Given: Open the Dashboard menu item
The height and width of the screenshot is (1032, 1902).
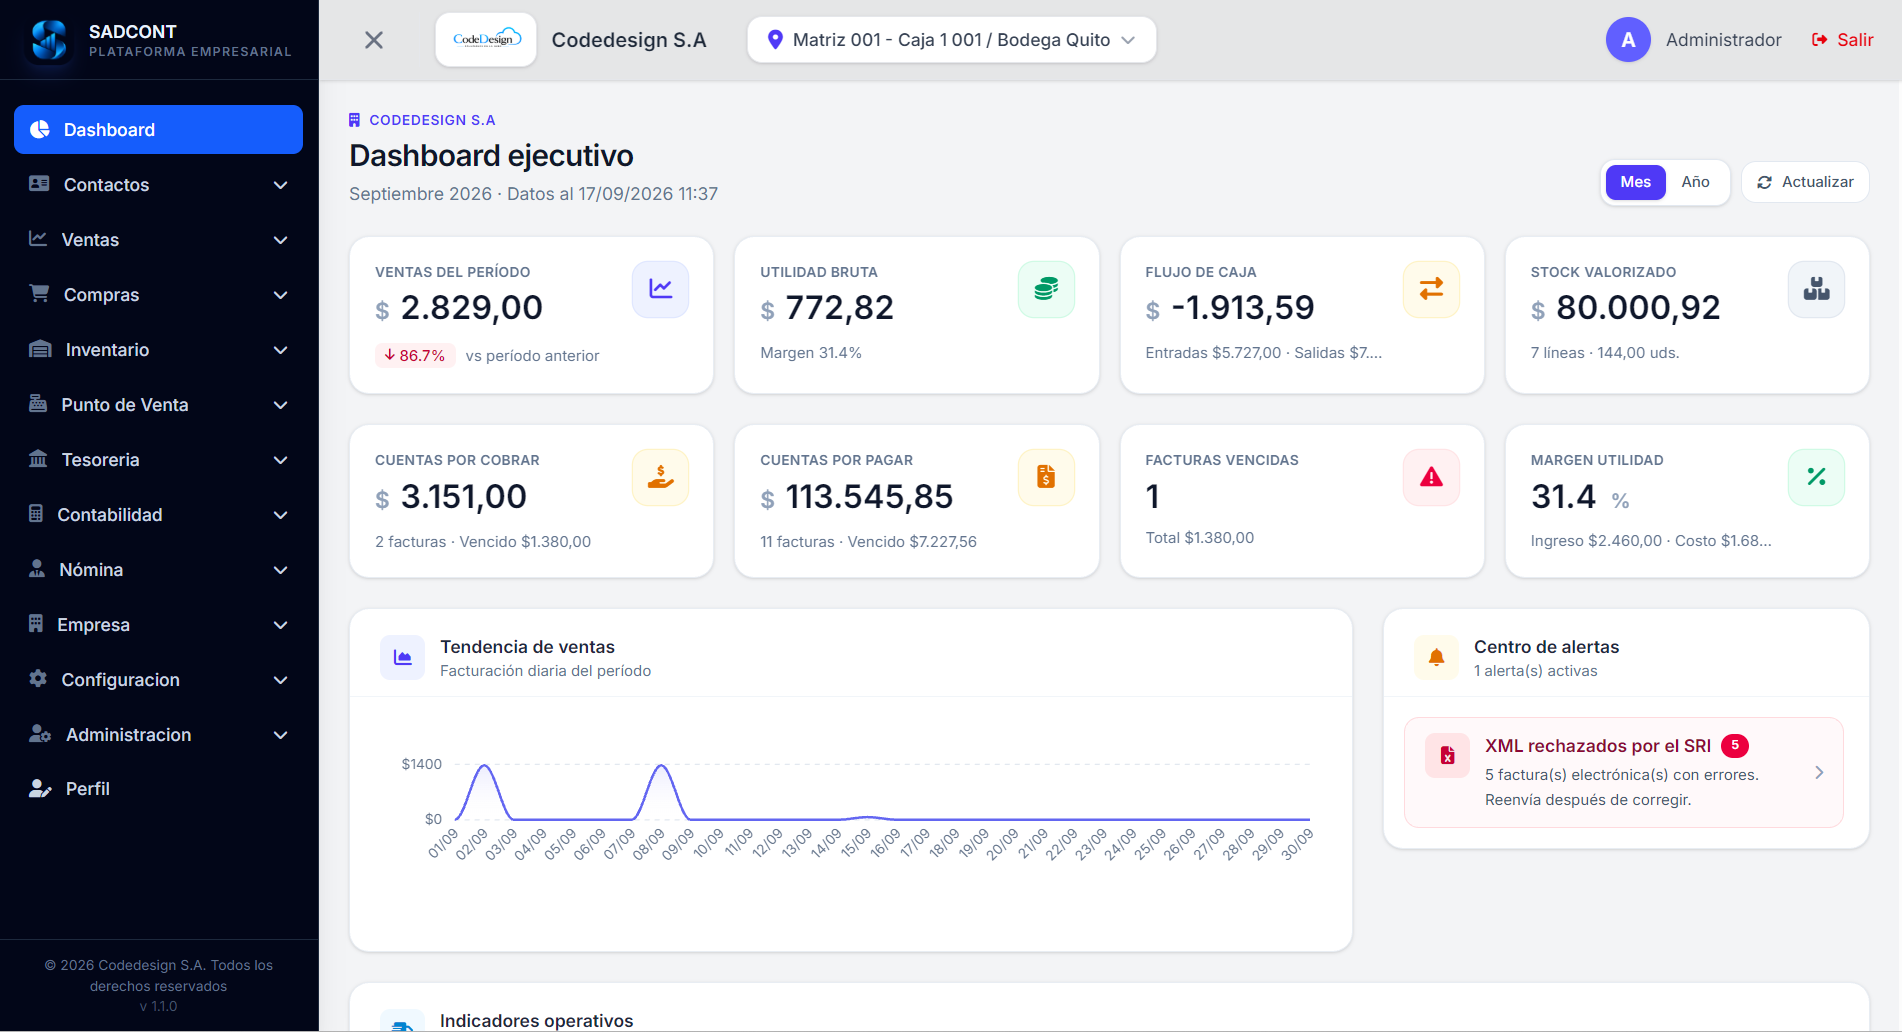Looking at the screenshot, I should coord(158,130).
